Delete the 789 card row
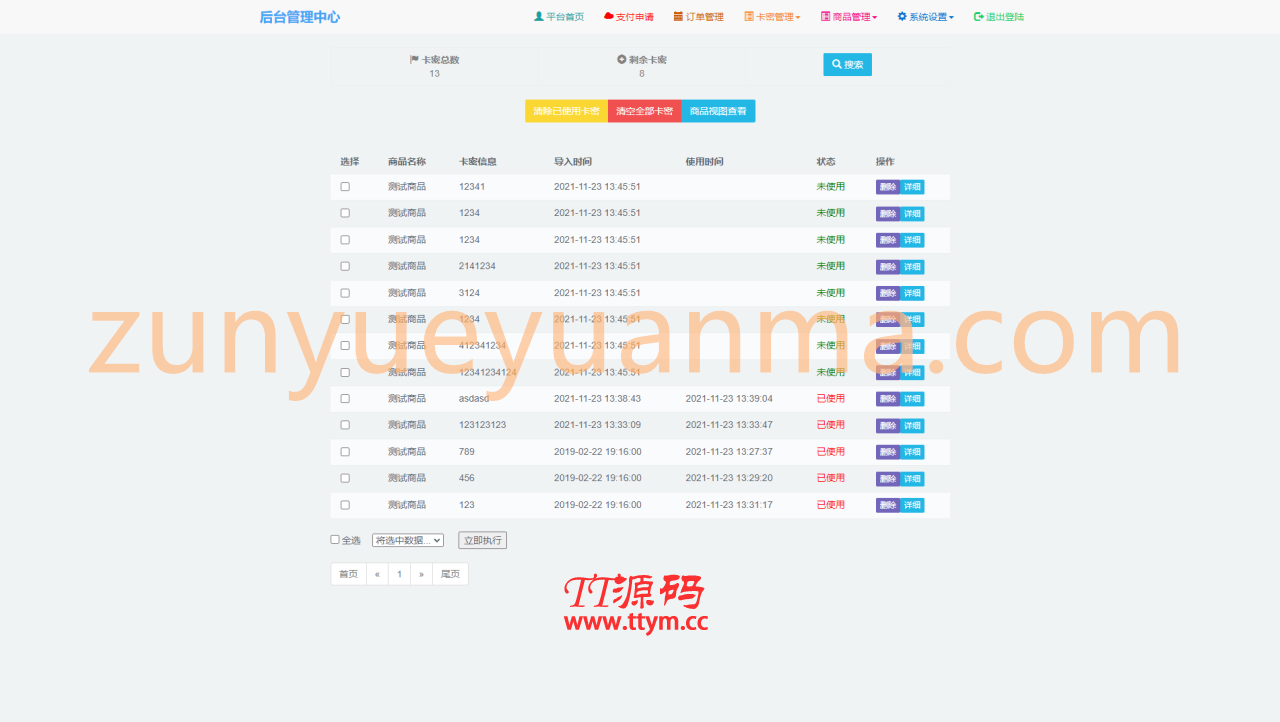 (888, 452)
